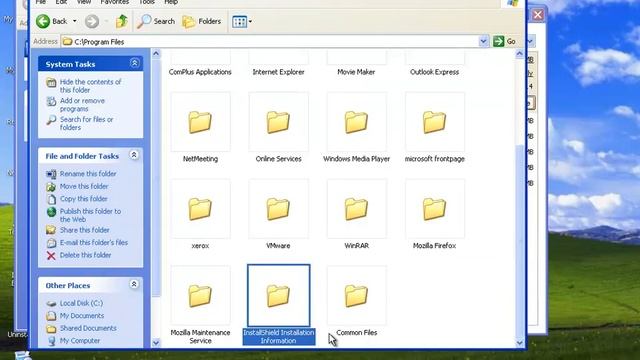
Task: Toggle the Folders pane
Action: 202,21
